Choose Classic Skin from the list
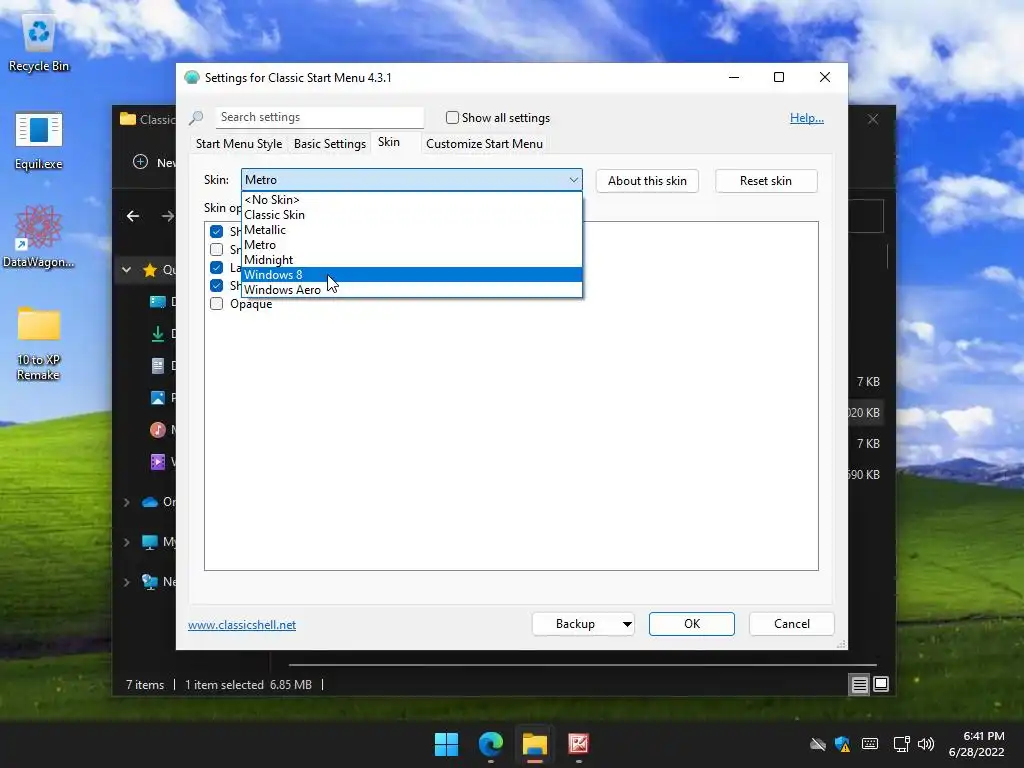The height and width of the screenshot is (768, 1024). tap(411, 215)
